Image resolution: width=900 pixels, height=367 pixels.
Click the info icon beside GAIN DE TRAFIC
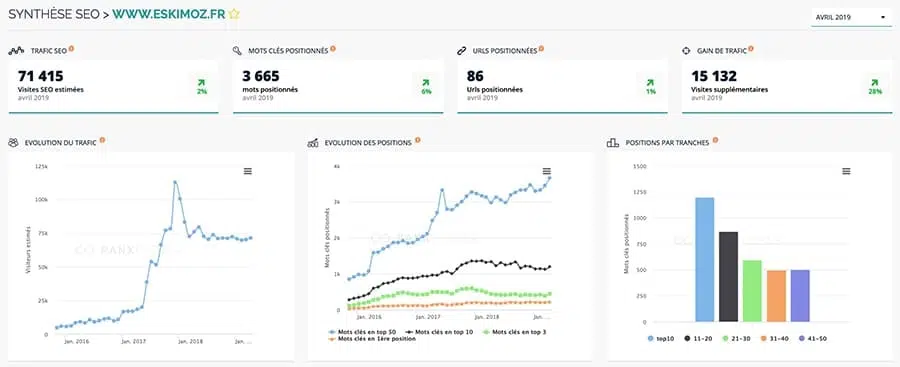751,49
